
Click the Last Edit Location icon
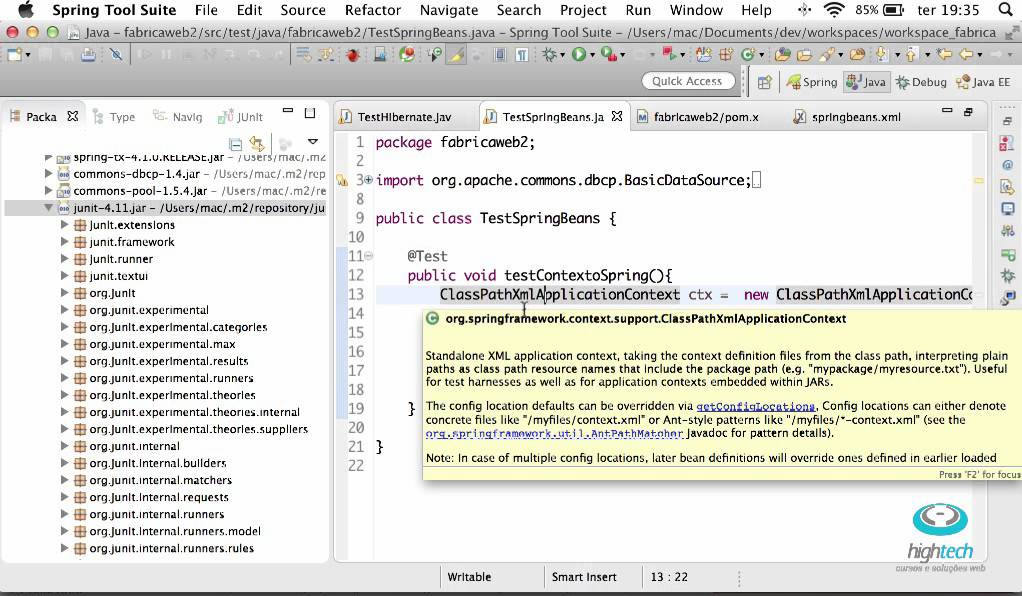tap(944, 55)
